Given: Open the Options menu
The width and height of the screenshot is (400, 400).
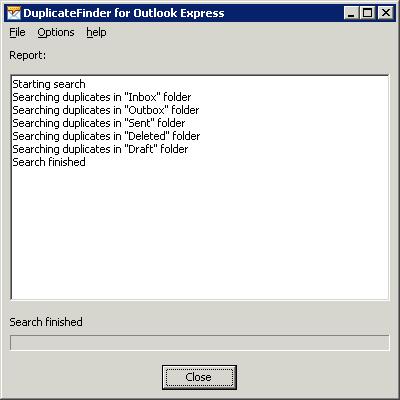Looking at the screenshot, I should tap(56, 32).
